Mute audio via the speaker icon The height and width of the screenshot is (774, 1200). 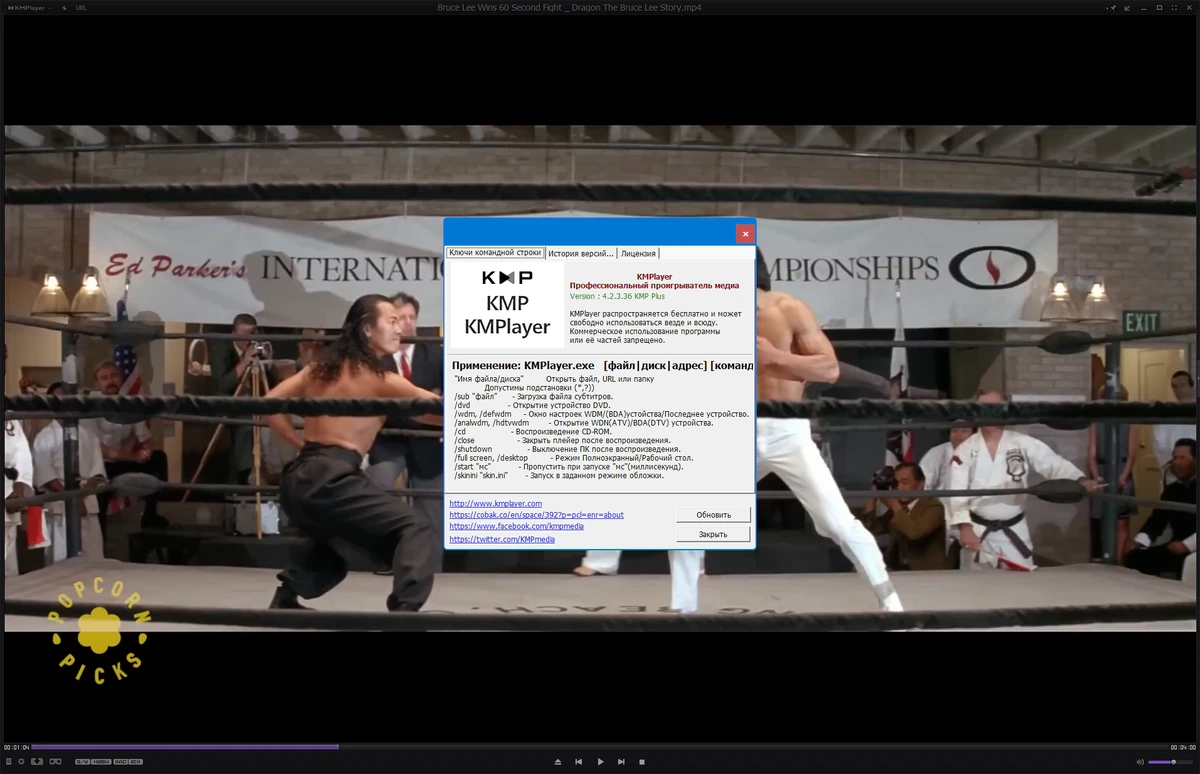(x=1139, y=762)
